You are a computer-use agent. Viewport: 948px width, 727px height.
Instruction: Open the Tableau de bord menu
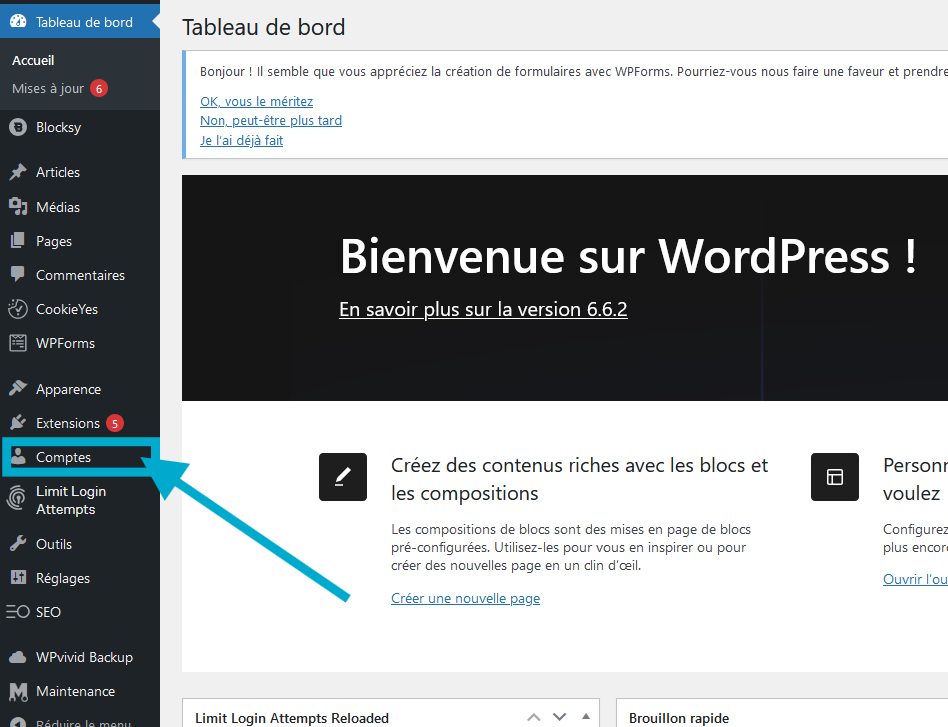80,22
